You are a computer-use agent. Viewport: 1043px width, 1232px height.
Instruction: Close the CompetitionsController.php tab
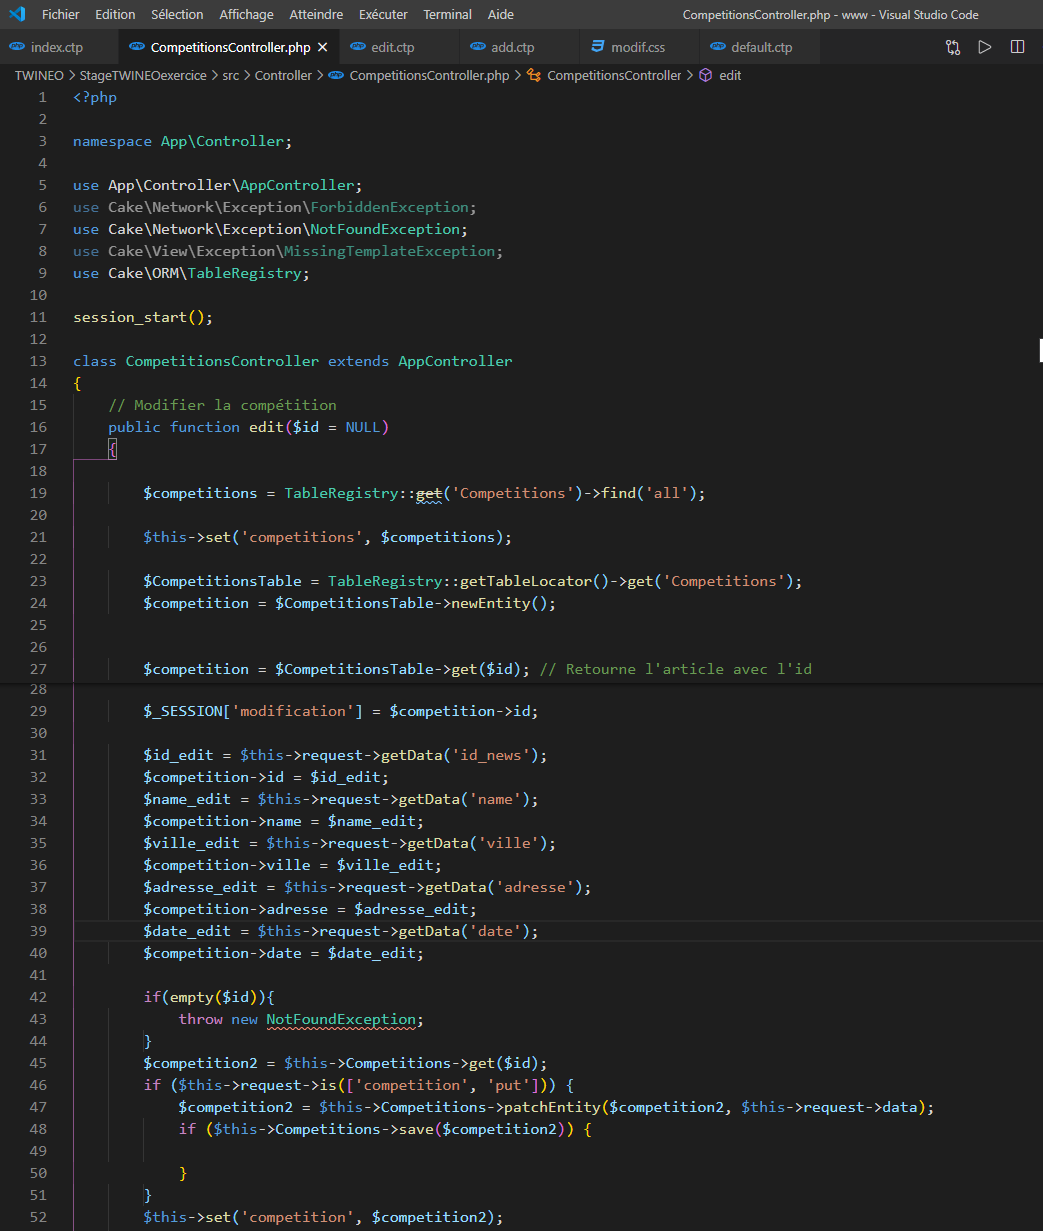[x=322, y=47]
